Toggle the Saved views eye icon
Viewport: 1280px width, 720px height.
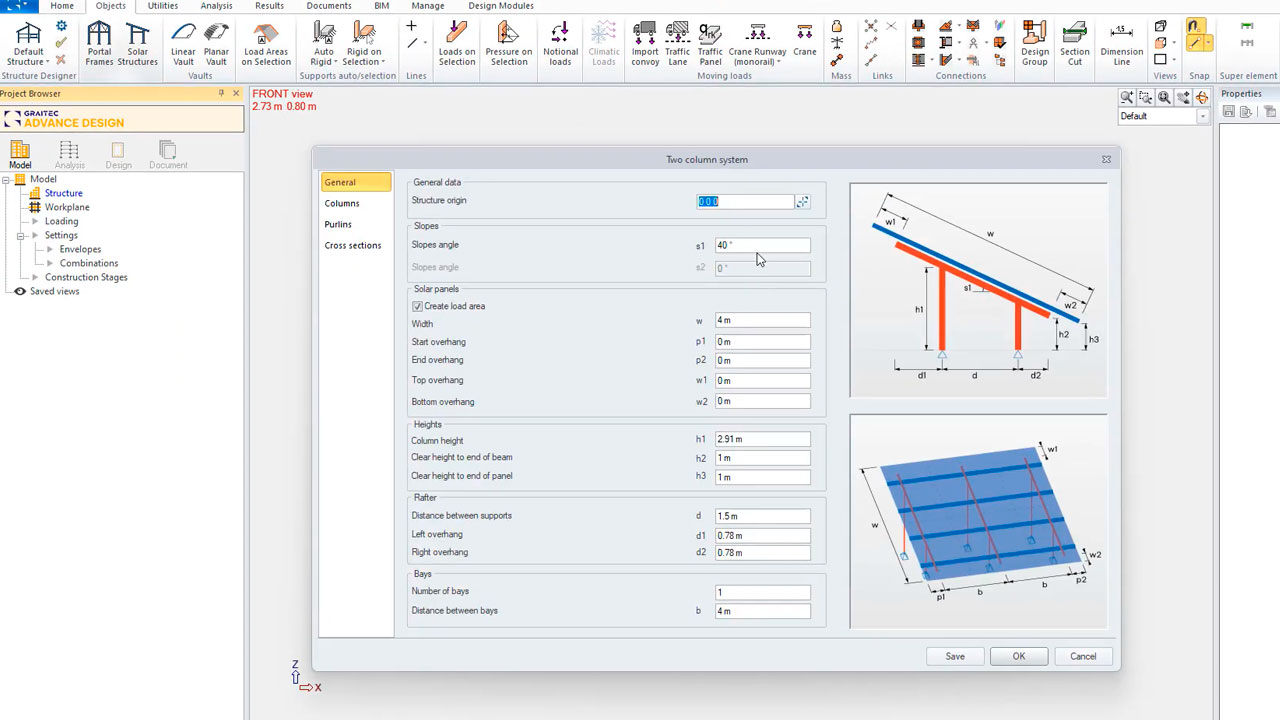point(20,292)
